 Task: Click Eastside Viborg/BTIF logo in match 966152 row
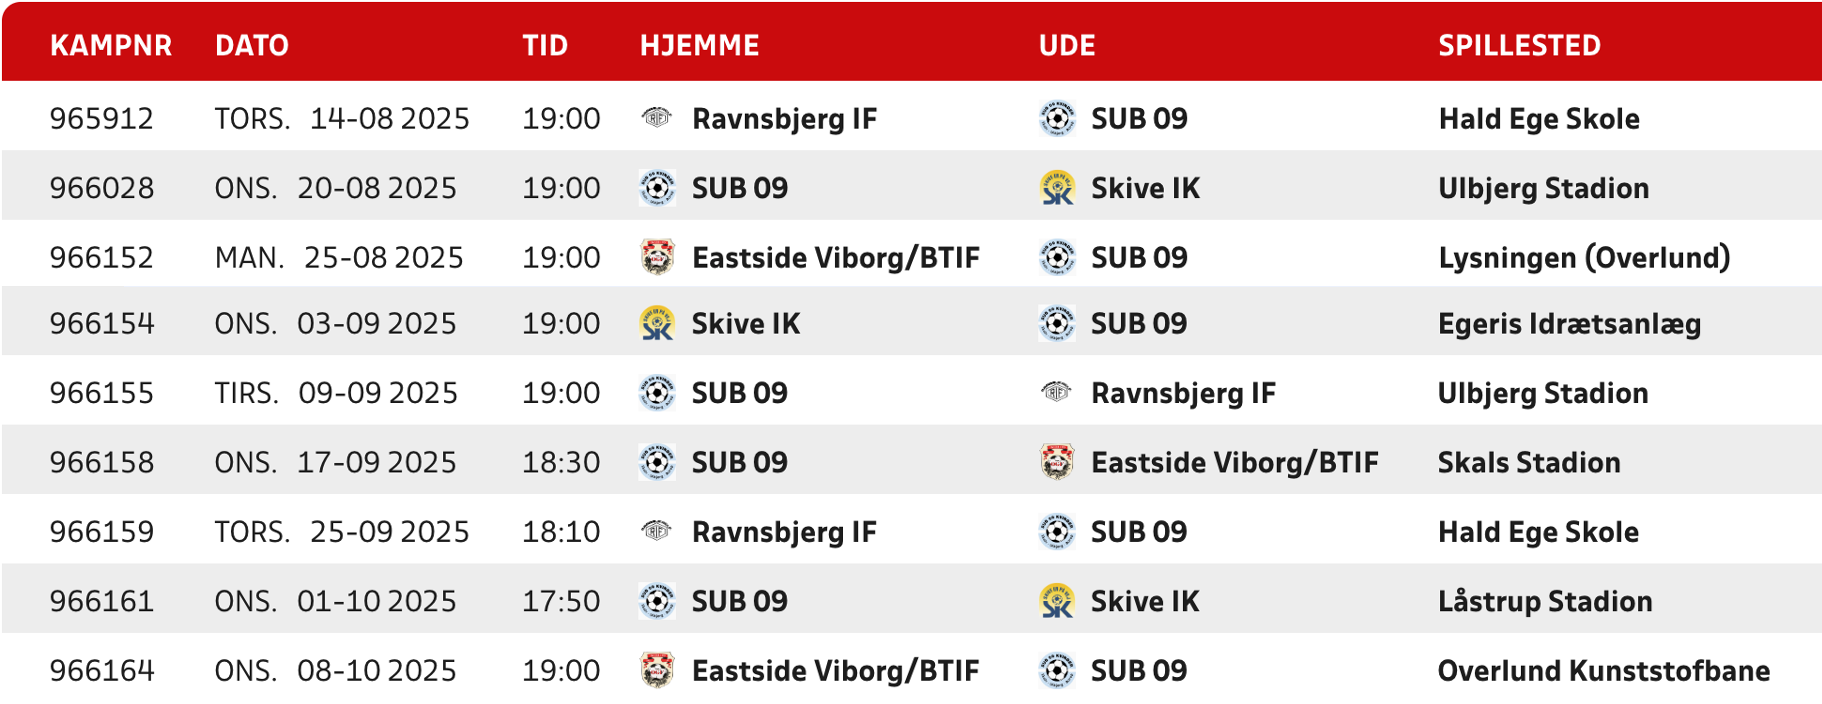(x=657, y=257)
